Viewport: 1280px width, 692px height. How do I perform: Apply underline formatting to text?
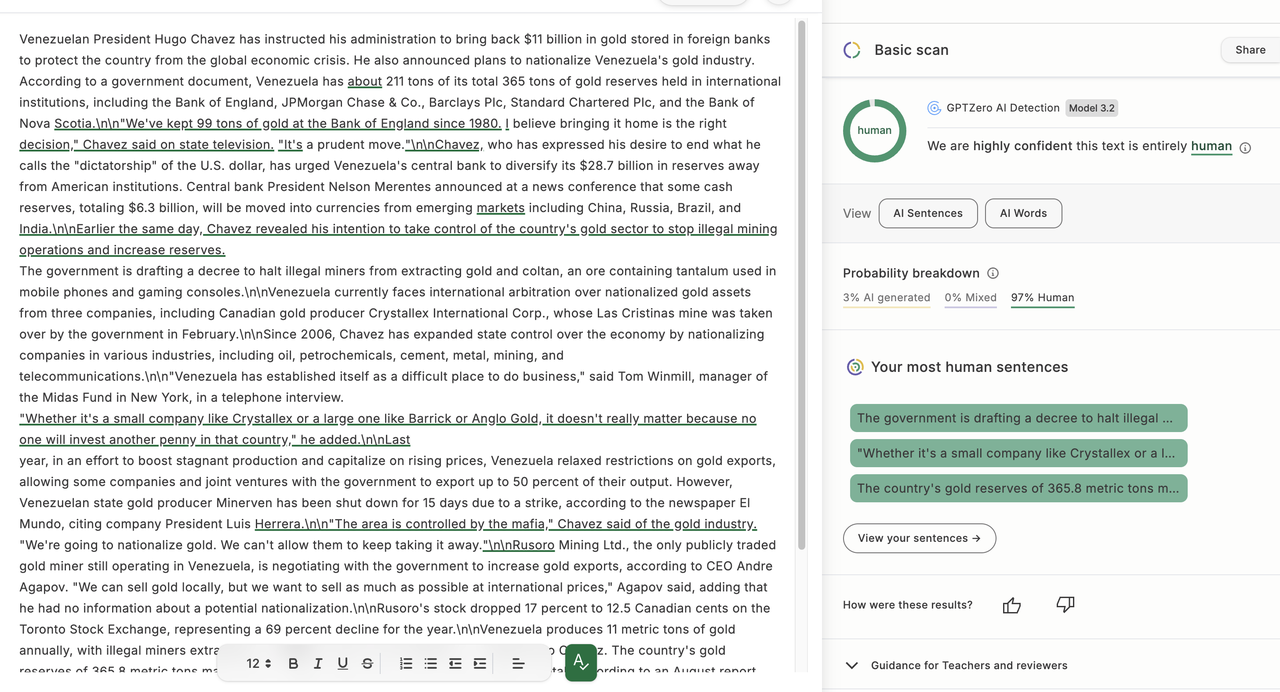pyautogui.click(x=343, y=663)
